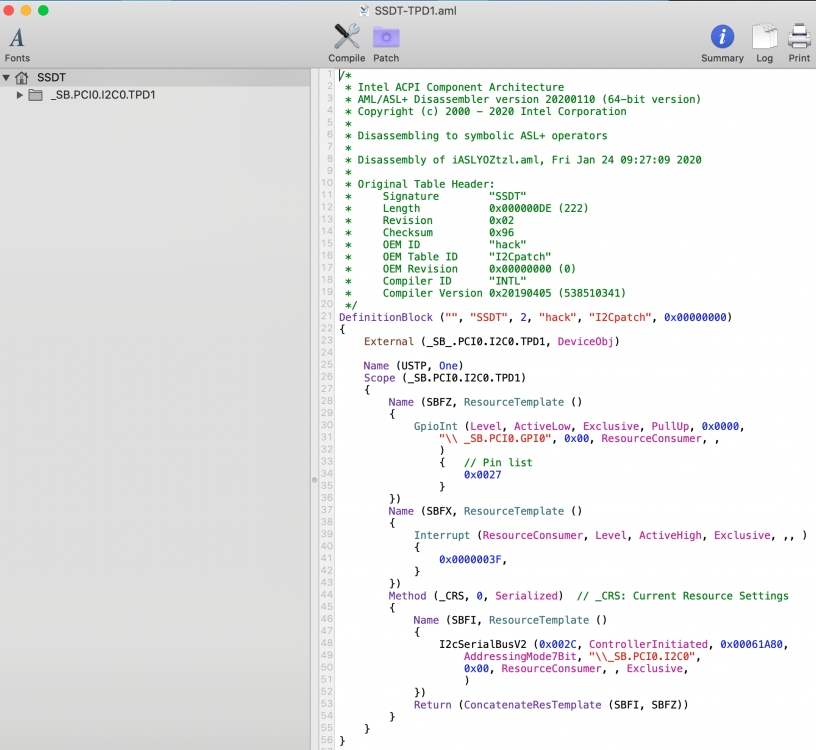Click the SBFZ ResourceTemplate name

click(x=439, y=402)
